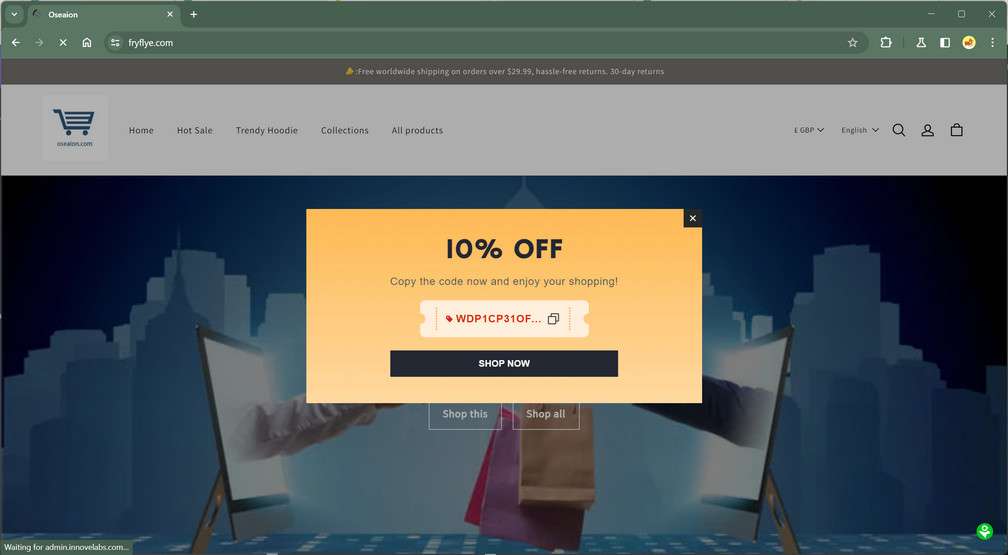Open the Hot Sale menu item
The image size is (1008, 555).
(195, 131)
